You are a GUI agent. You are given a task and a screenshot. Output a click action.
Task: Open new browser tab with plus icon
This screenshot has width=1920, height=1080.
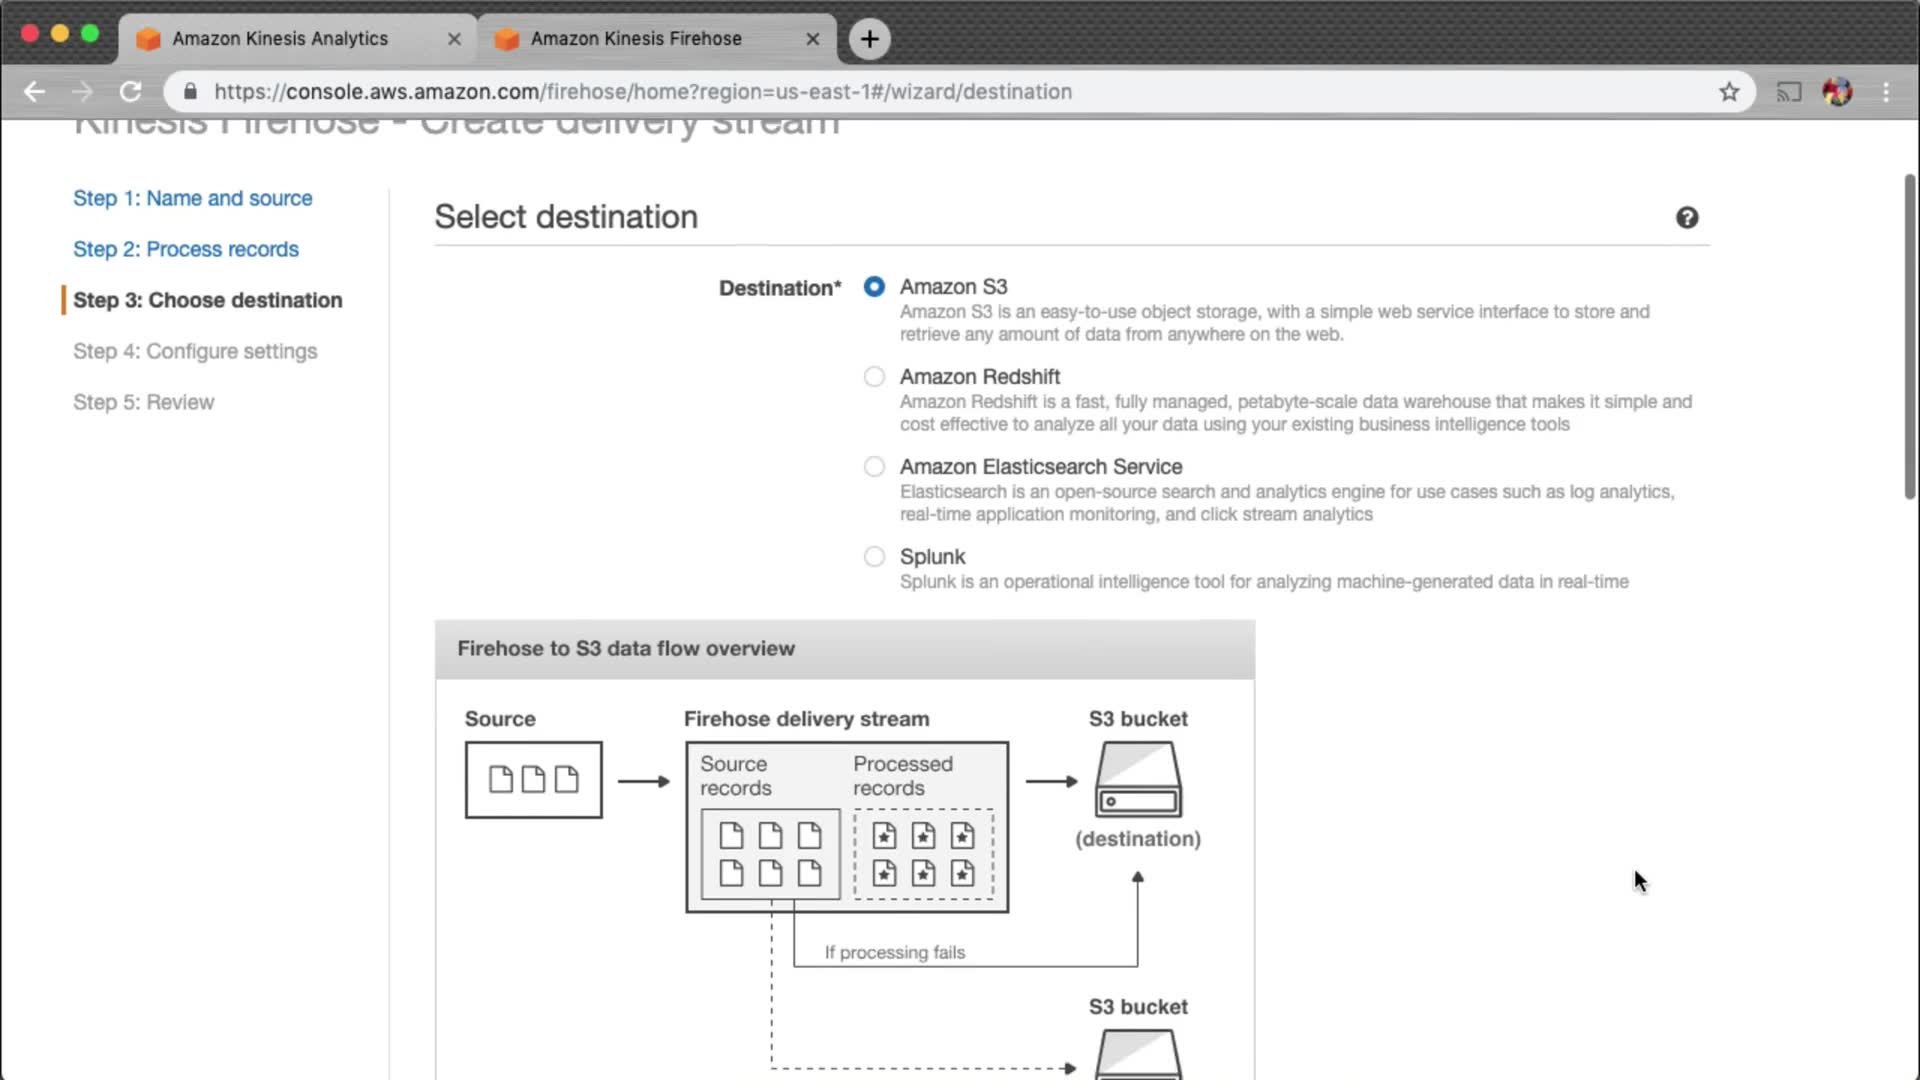(x=869, y=39)
